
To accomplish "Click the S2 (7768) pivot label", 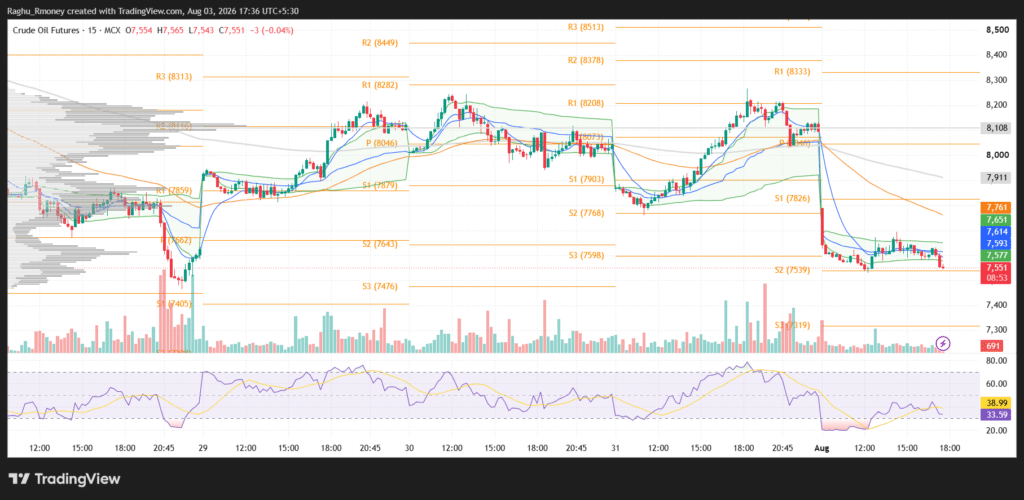I will [585, 213].
